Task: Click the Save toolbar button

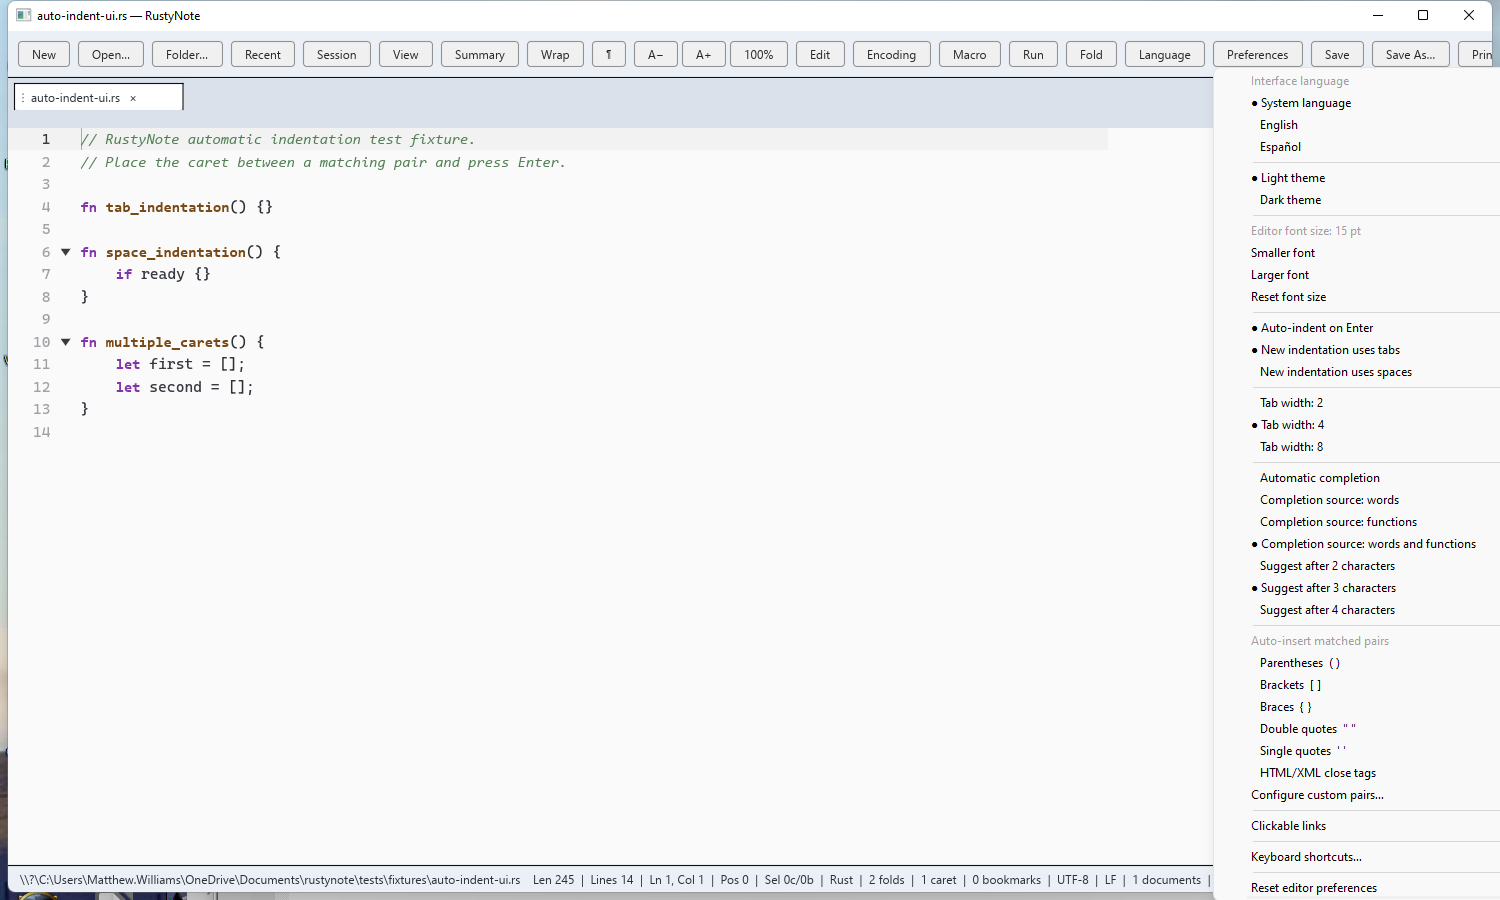Action: click(x=1337, y=54)
